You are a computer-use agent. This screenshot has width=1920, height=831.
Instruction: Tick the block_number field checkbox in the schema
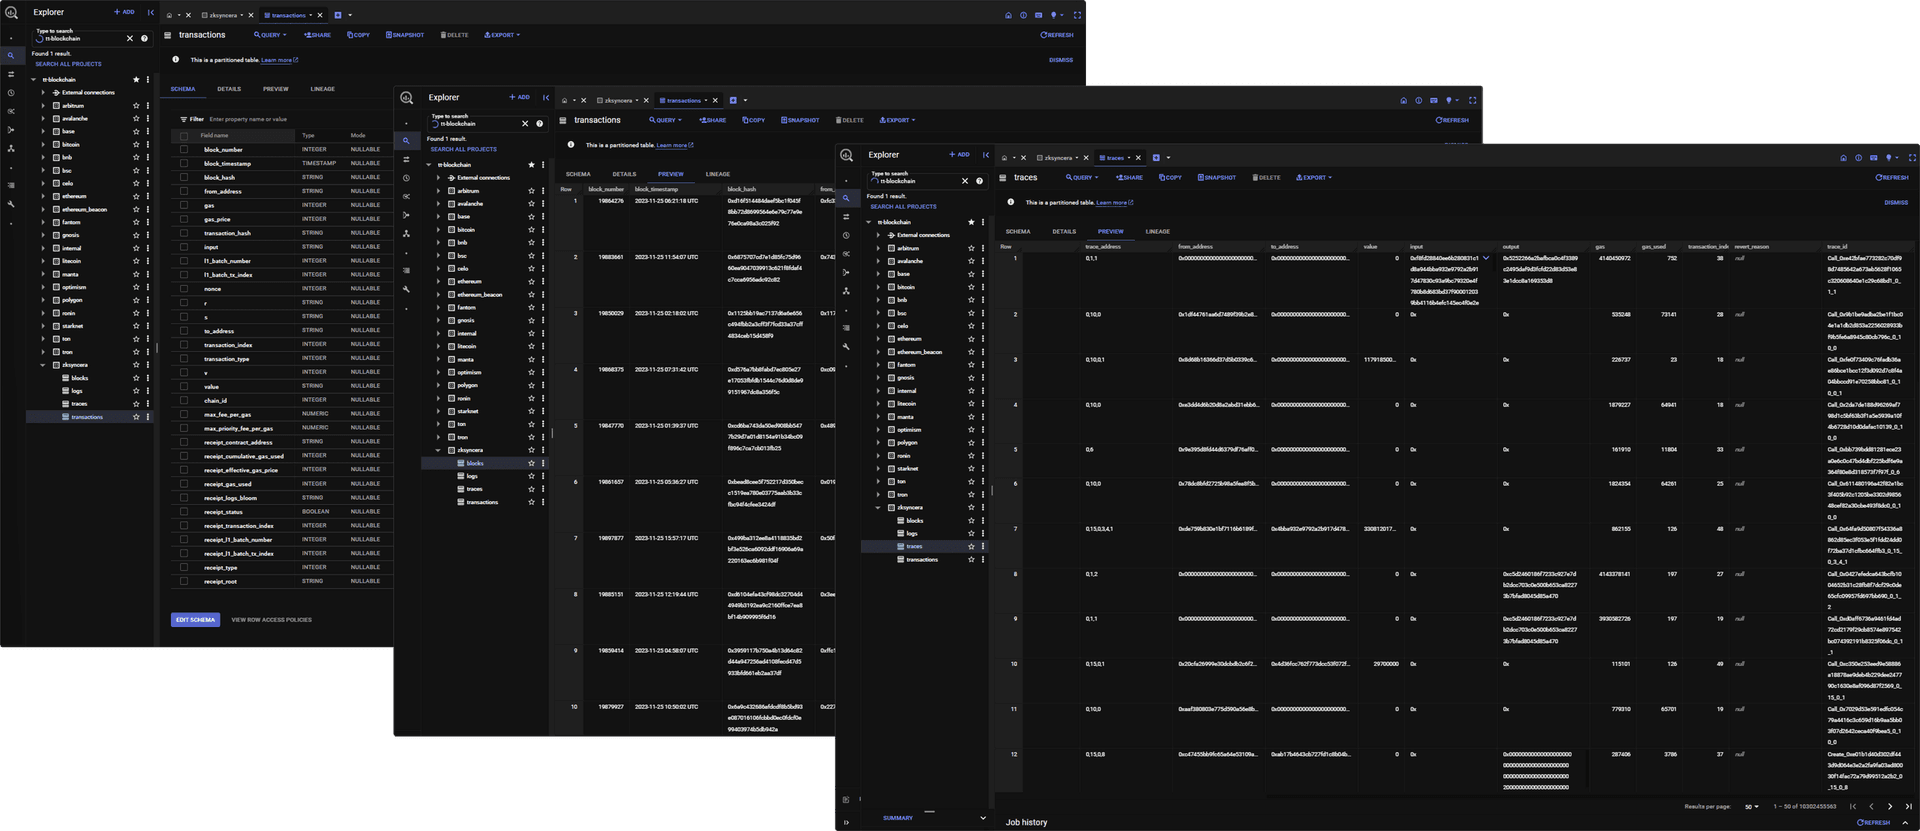[x=184, y=150]
